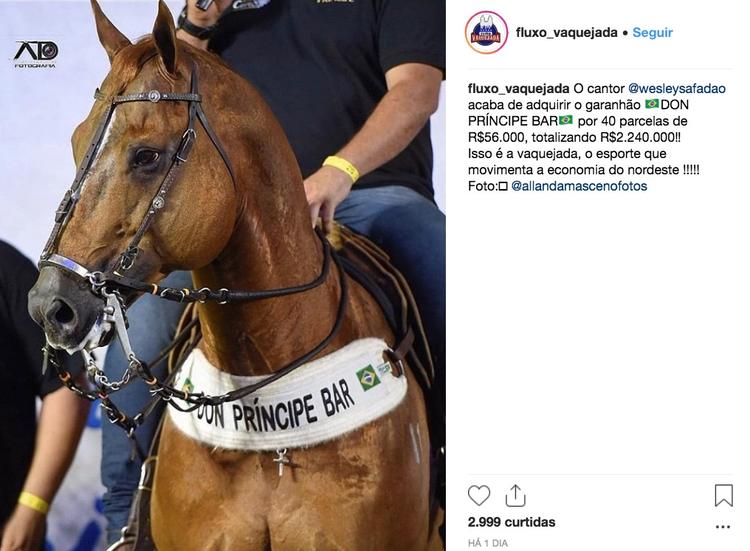Open the @allandamascenofotos photo credit link

click(579, 186)
